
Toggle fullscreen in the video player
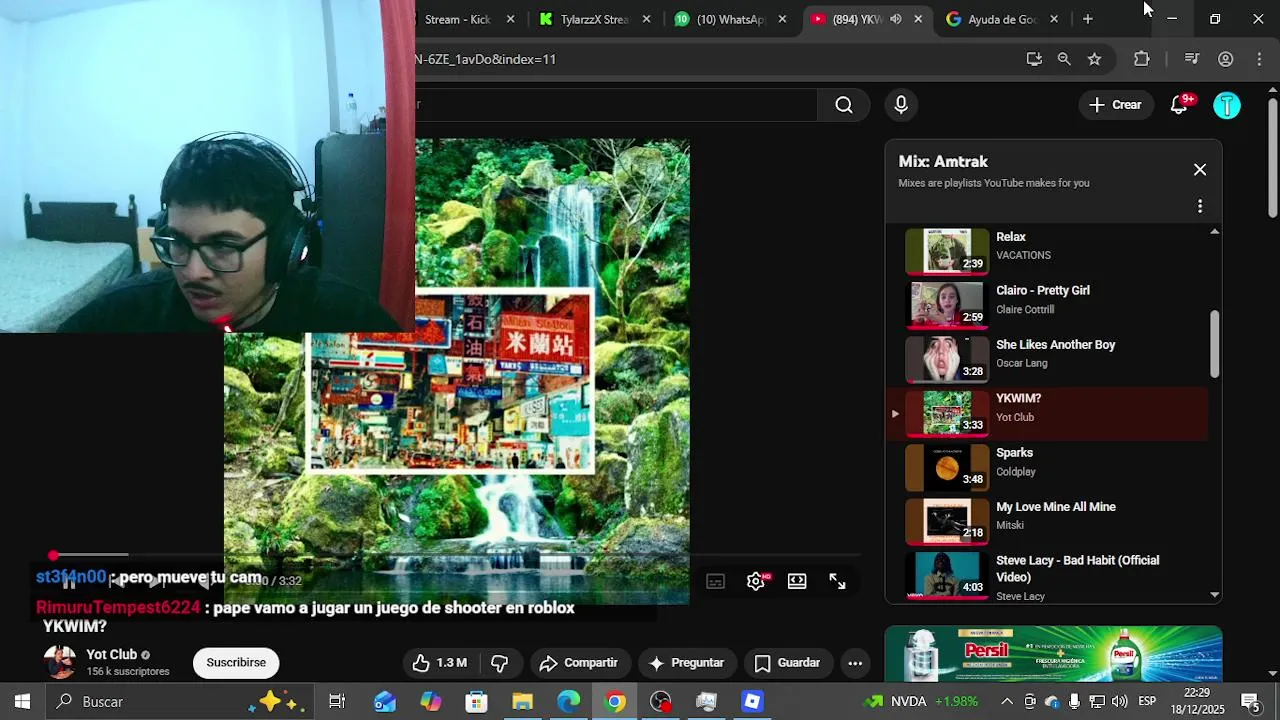tap(837, 581)
